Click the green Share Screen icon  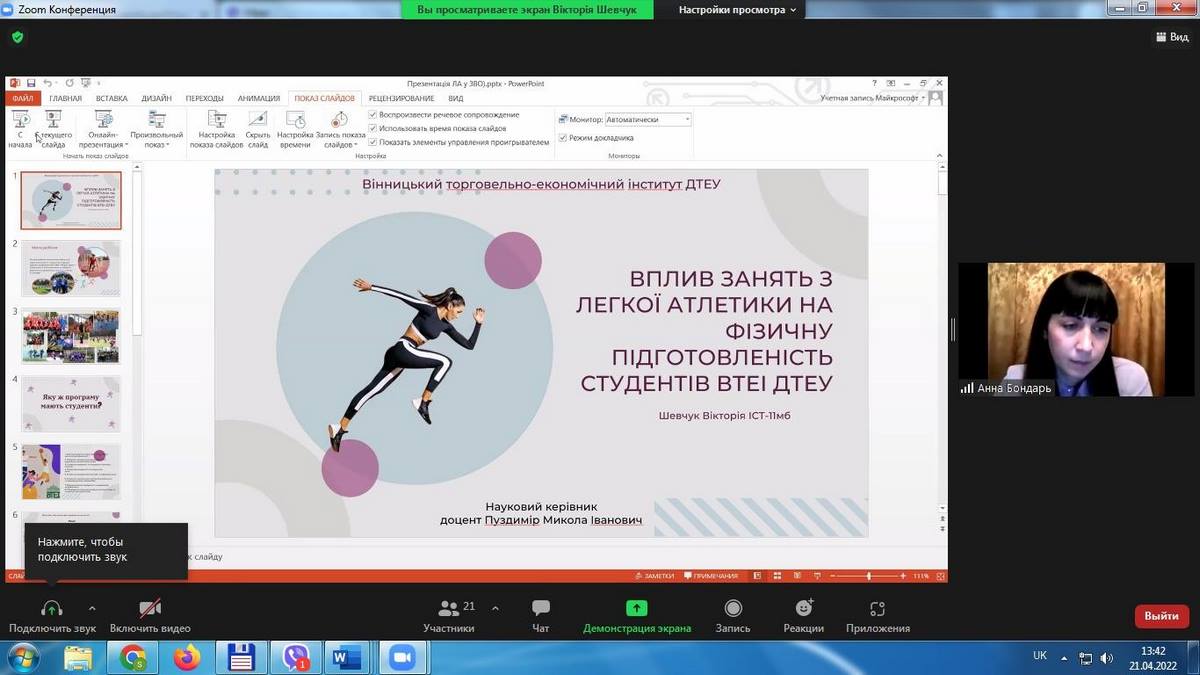click(637, 609)
